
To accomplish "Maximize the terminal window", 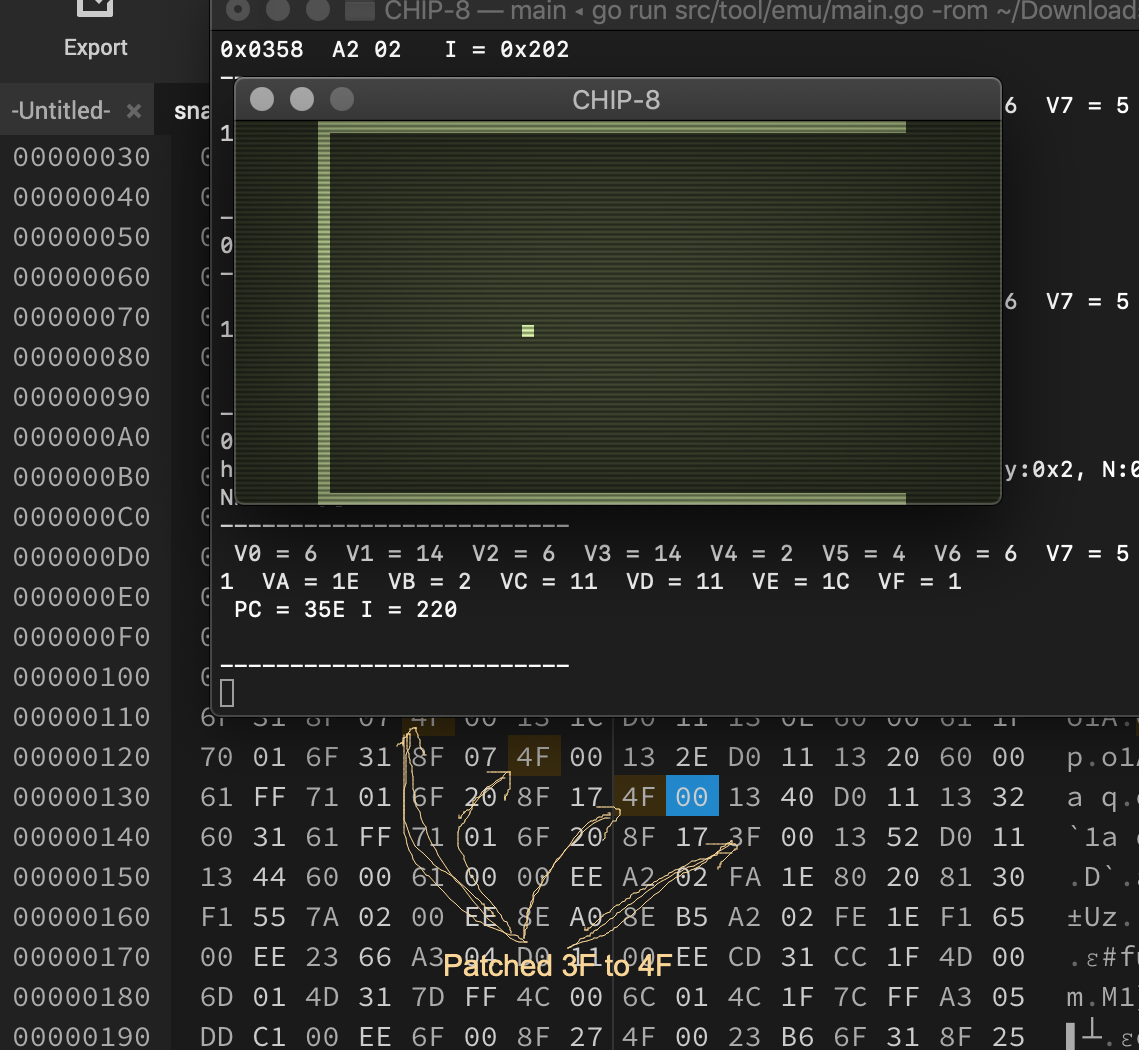I will [318, 11].
